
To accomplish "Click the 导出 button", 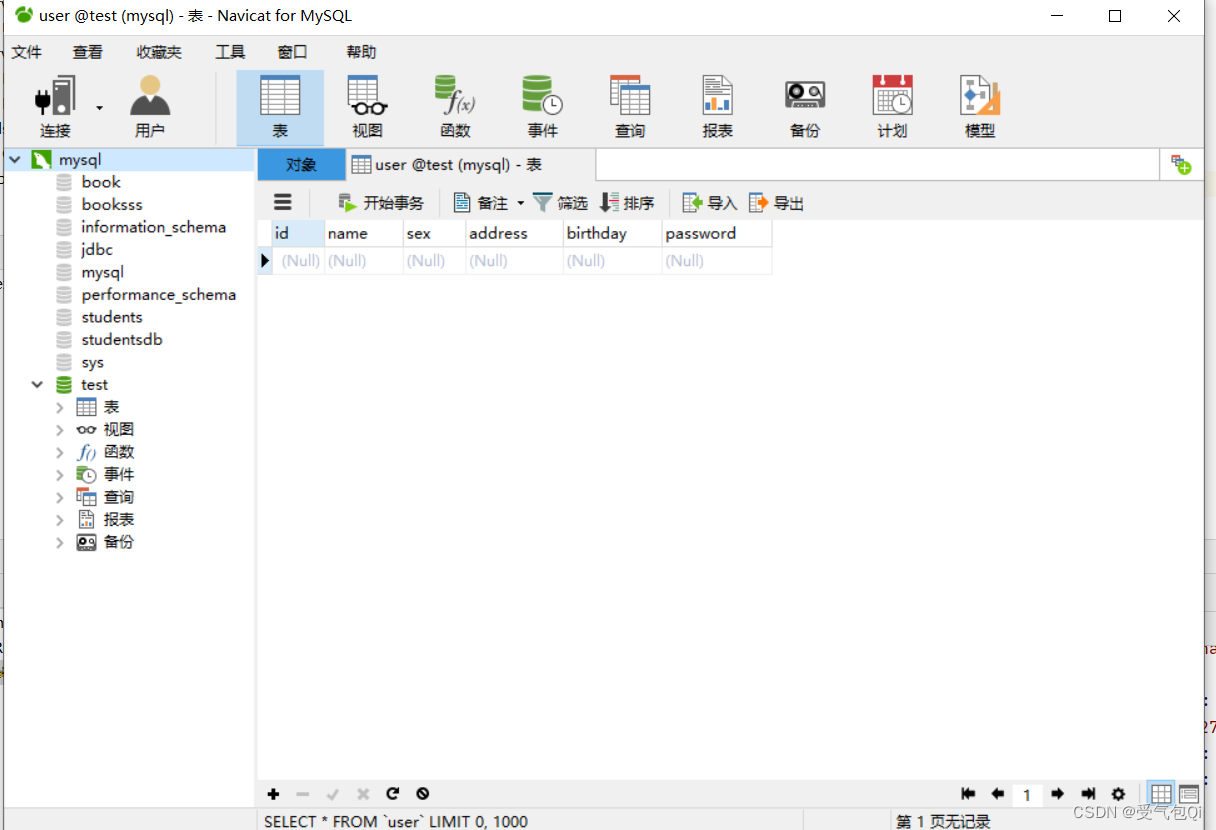I will pyautogui.click(x=776, y=202).
